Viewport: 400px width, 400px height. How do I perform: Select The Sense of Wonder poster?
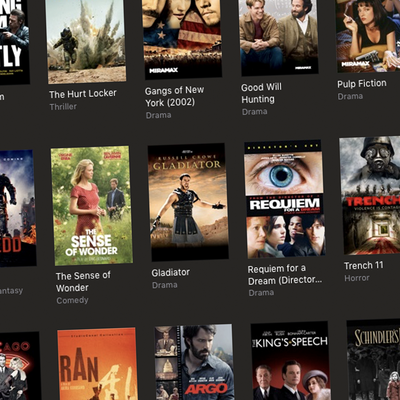pyautogui.click(x=92, y=205)
